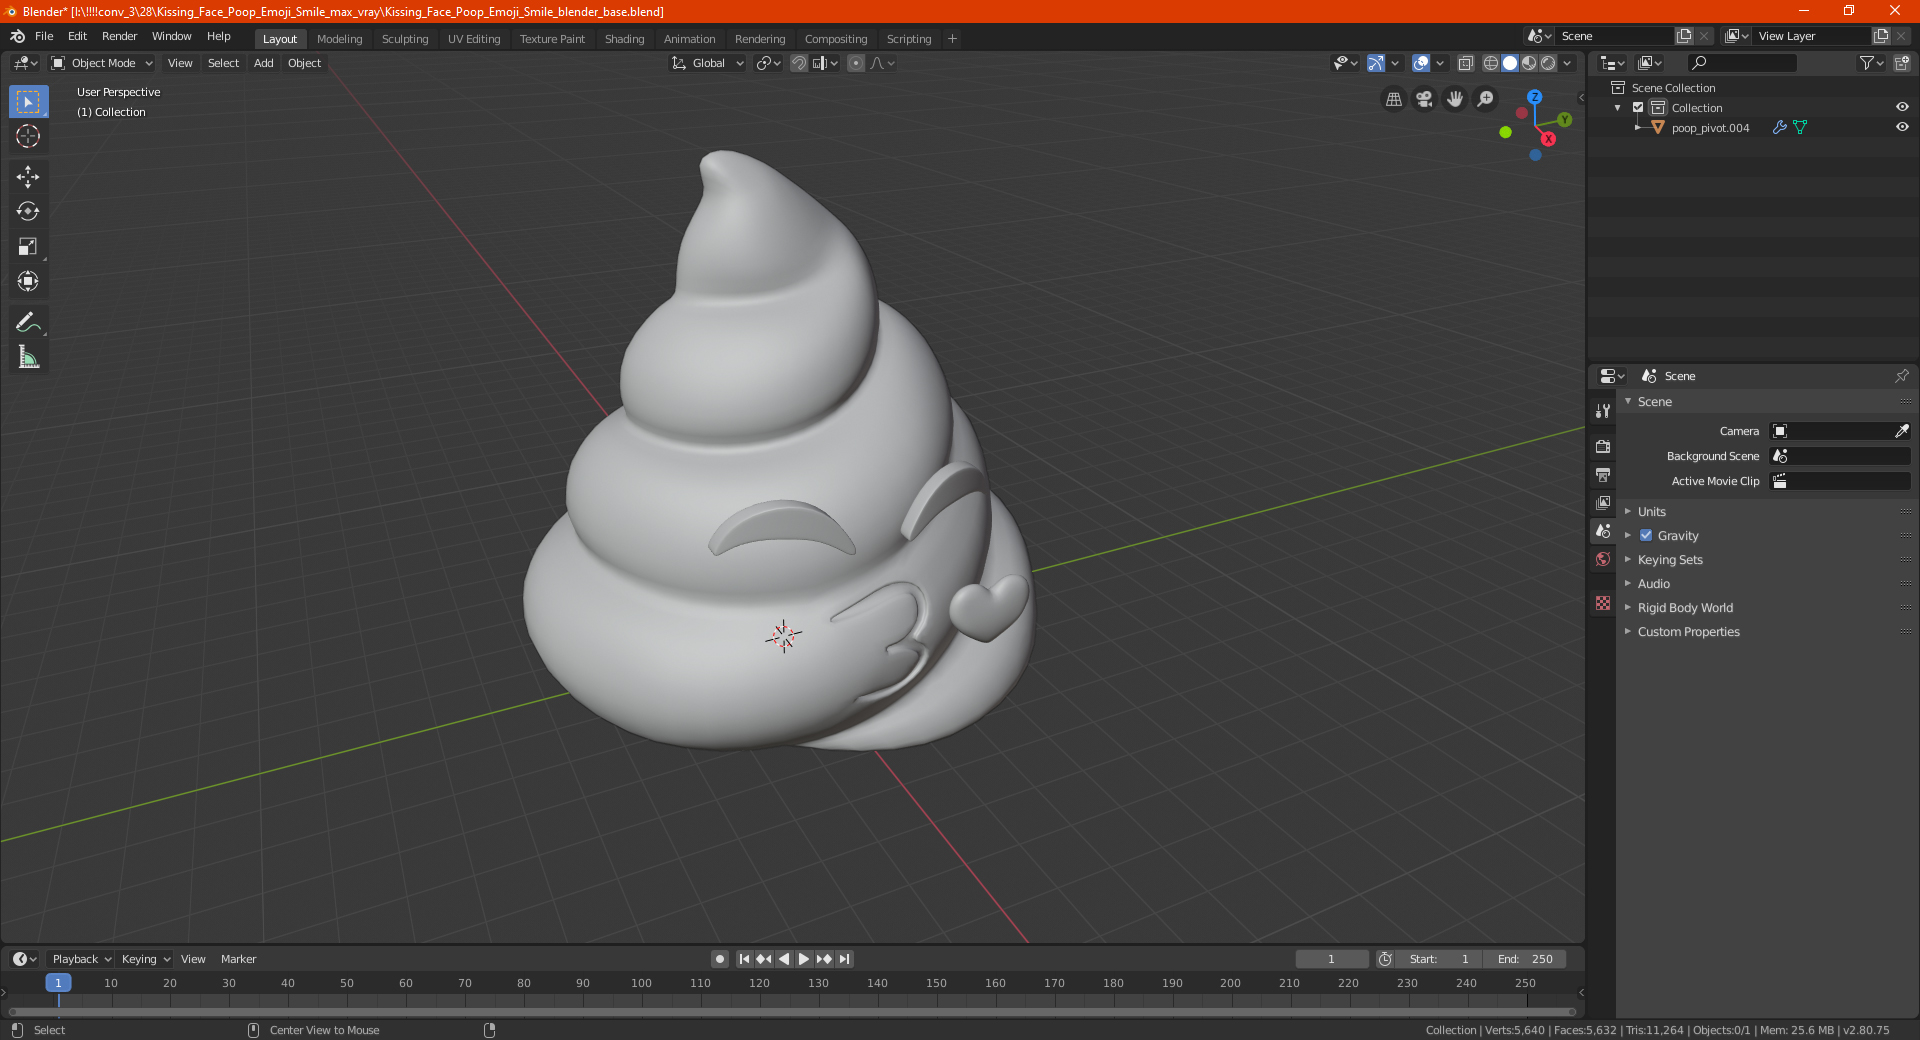This screenshot has width=1920, height=1040.
Task: Open the Output properties tab
Action: tap(1603, 474)
